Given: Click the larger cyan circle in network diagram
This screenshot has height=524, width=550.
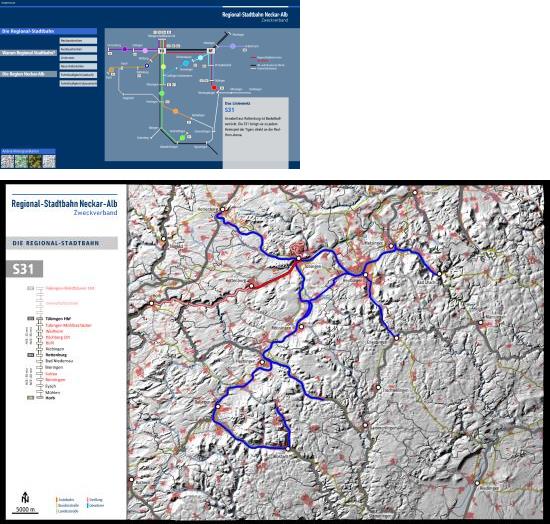Looking at the screenshot, I should [x=186, y=63].
